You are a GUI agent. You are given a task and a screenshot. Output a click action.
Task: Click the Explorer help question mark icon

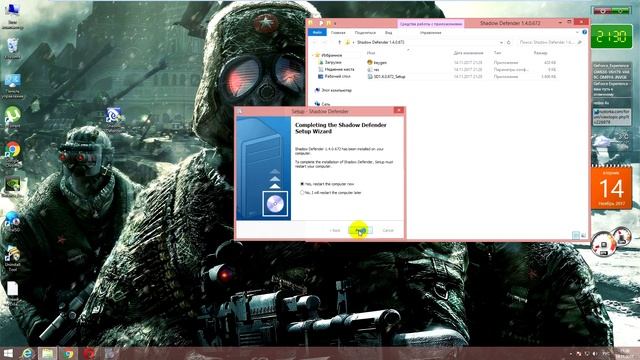point(584,32)
